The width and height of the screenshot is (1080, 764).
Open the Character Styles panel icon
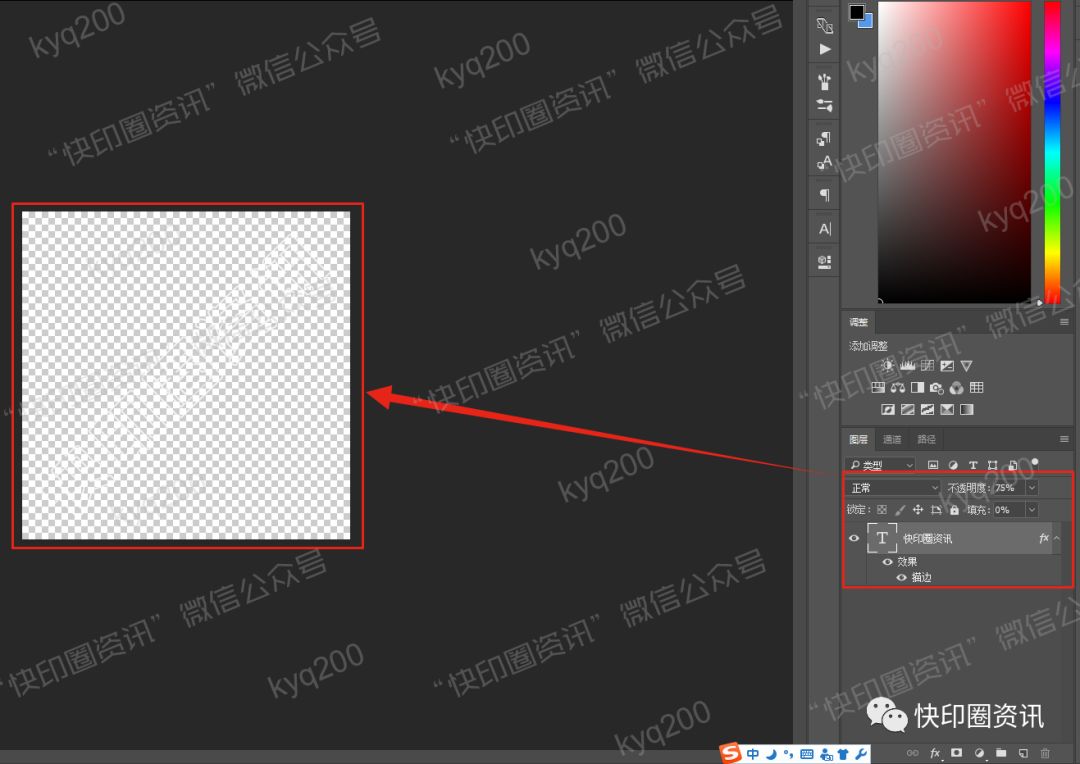[x=824, y=163]
